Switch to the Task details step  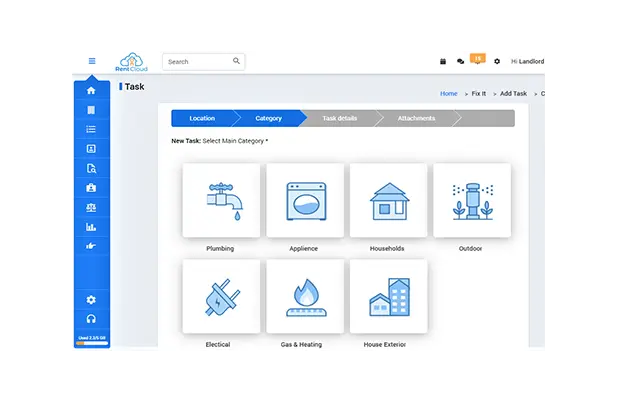[339, 118]
